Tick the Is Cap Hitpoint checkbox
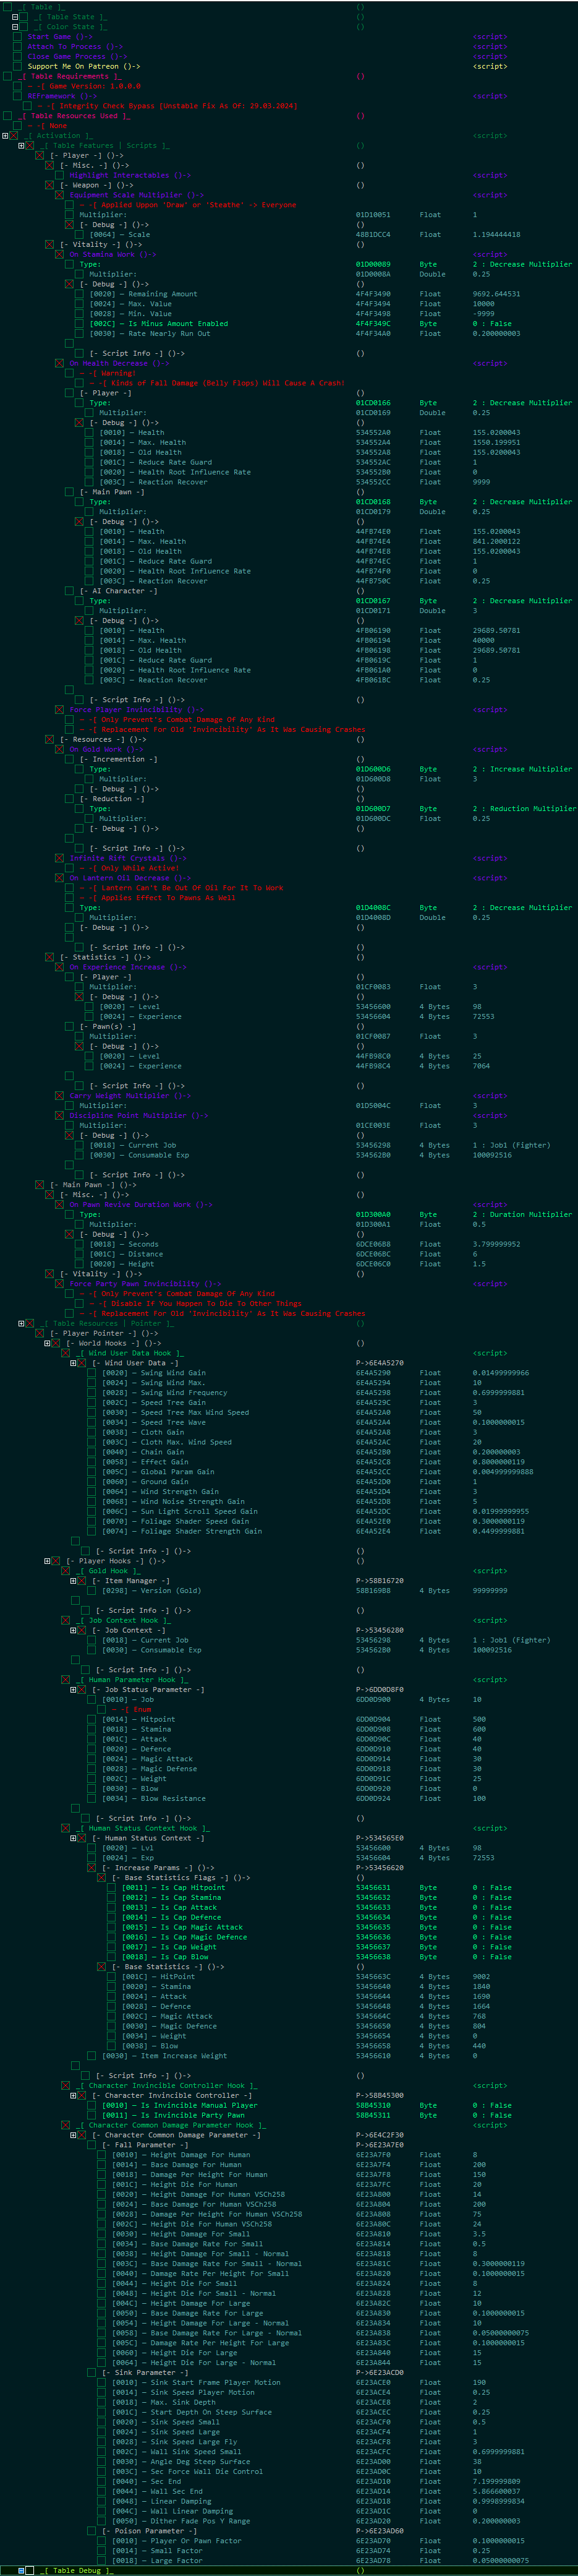Screen dimensions: 578x2576 click(x=112, y=1887)
